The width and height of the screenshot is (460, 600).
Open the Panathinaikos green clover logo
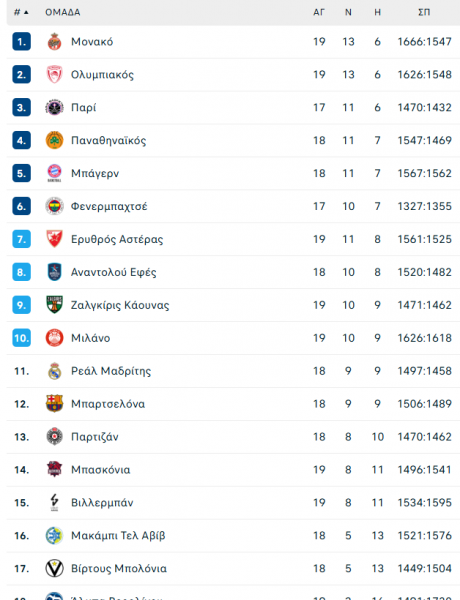[54, 140]
